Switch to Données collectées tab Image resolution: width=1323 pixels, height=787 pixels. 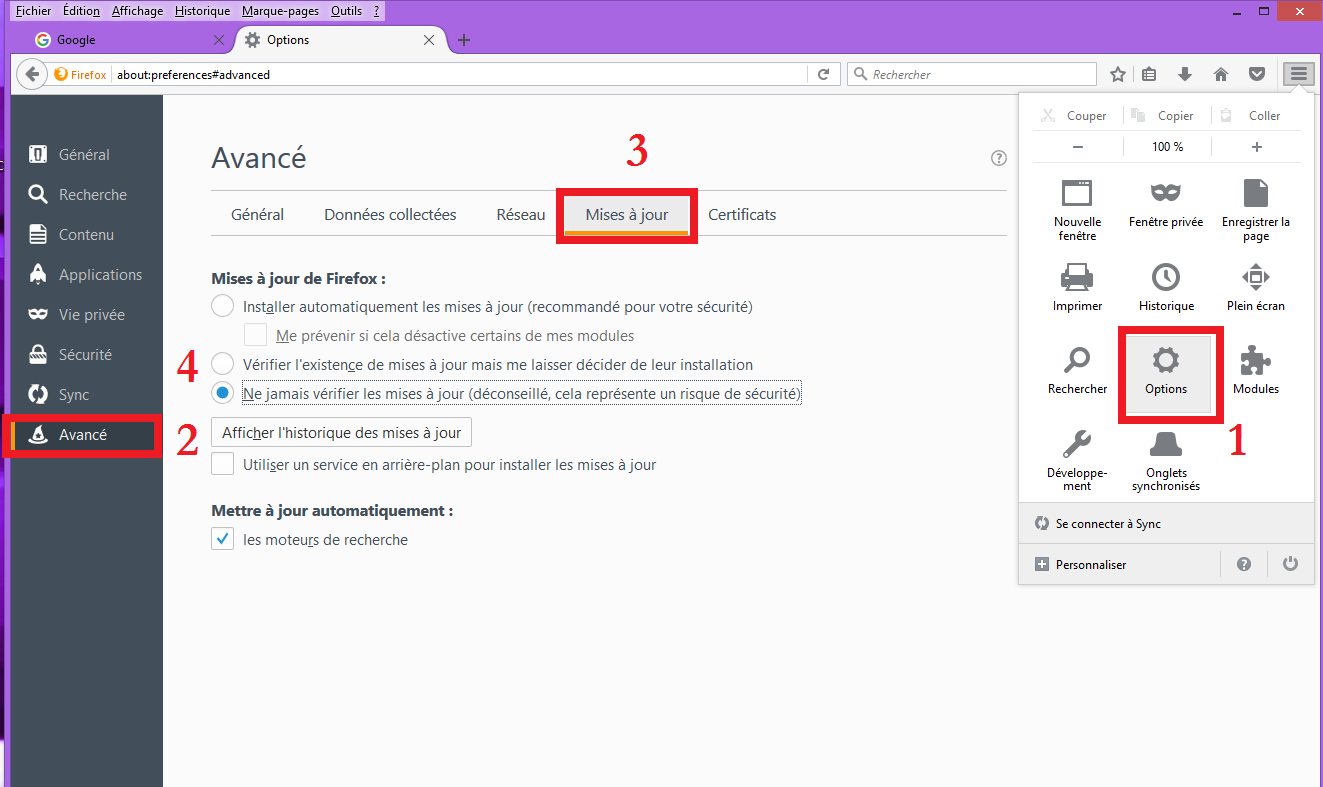point(390,214)
